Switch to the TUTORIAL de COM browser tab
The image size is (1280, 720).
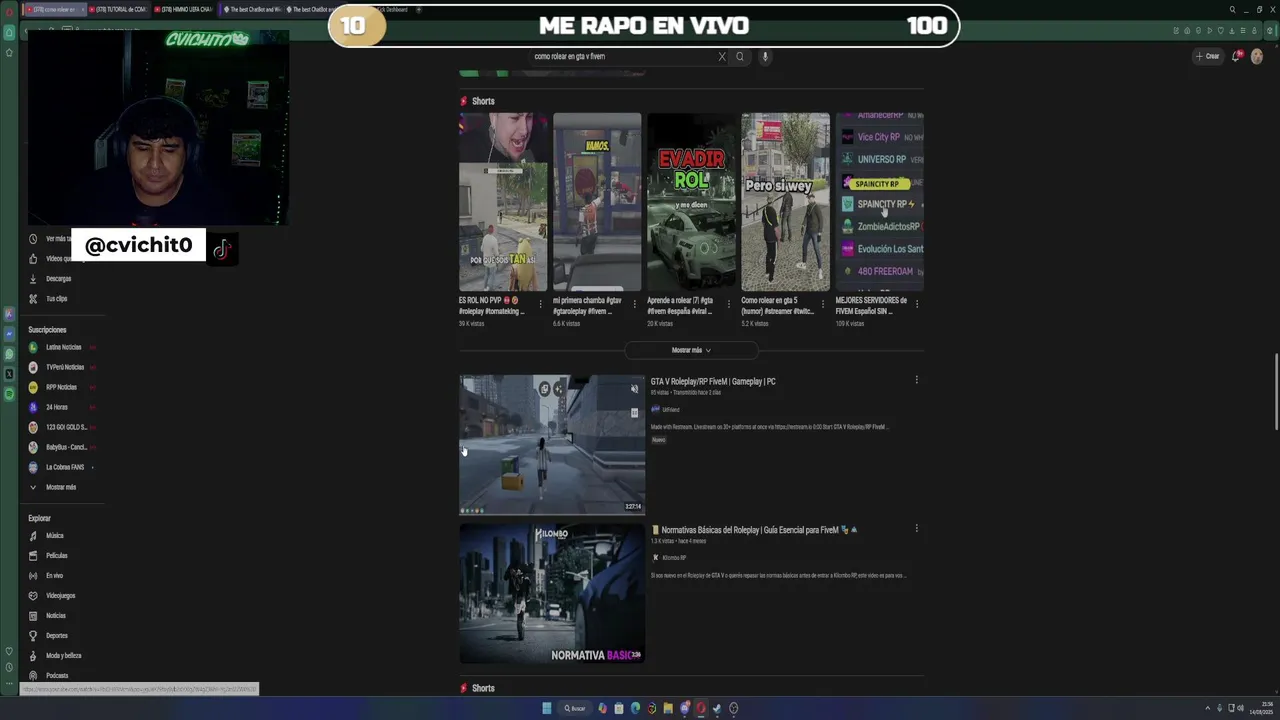[118, 9]
